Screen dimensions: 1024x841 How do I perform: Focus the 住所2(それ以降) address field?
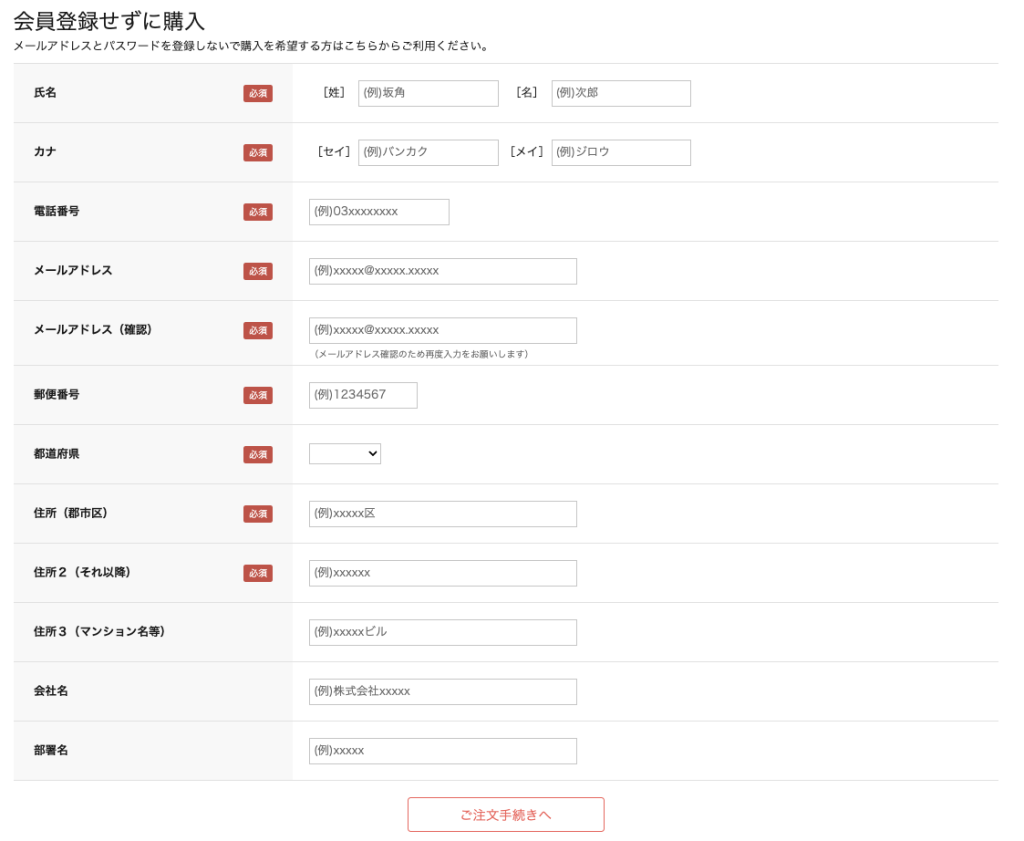443,573
